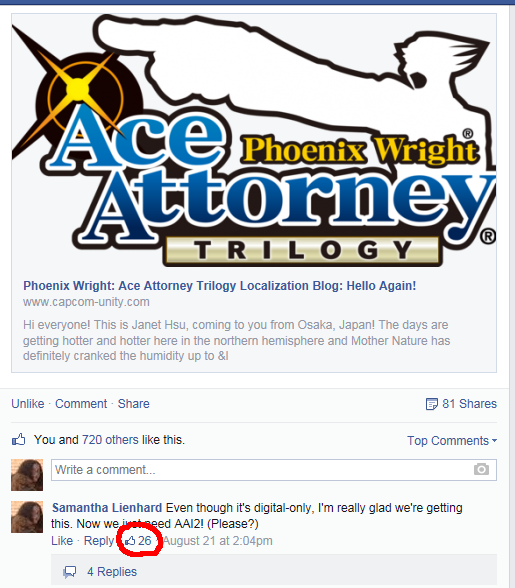Click the Ace Attorney Trilogy preview image
Screen dimensions: 515x588
[x=254, y=141]
